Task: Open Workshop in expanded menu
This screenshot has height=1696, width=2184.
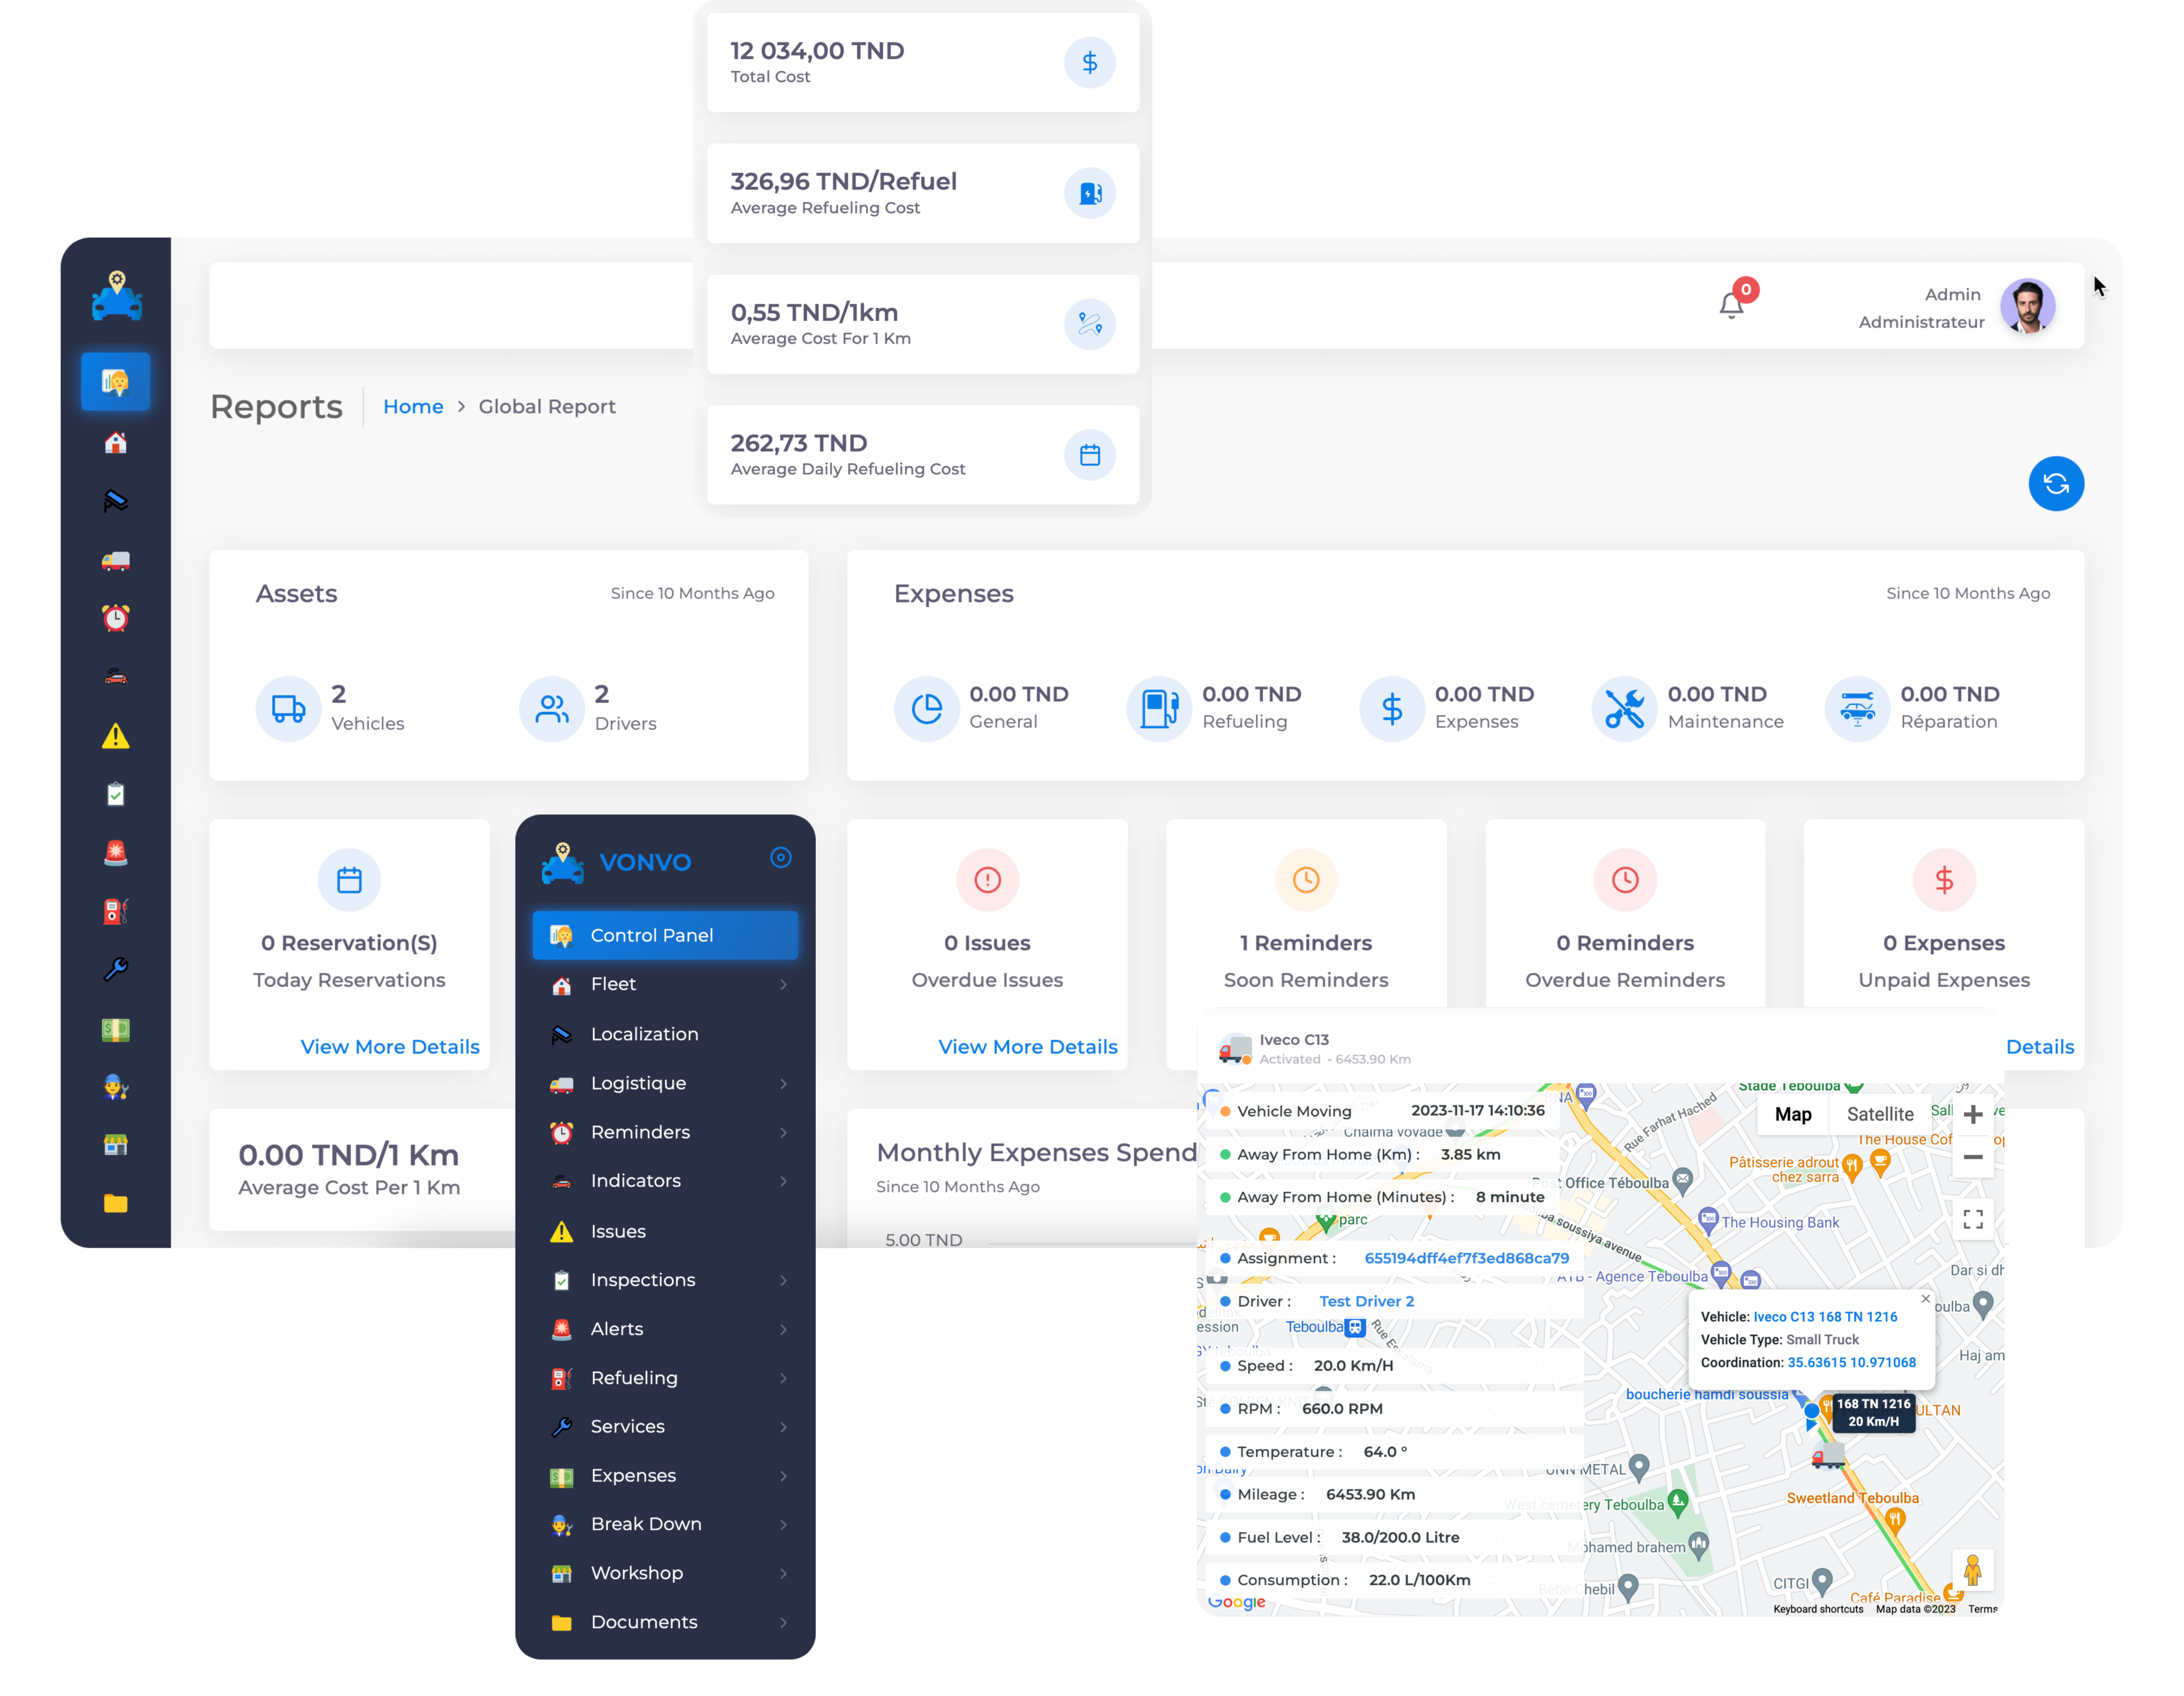Action: tap(665, 1573)
